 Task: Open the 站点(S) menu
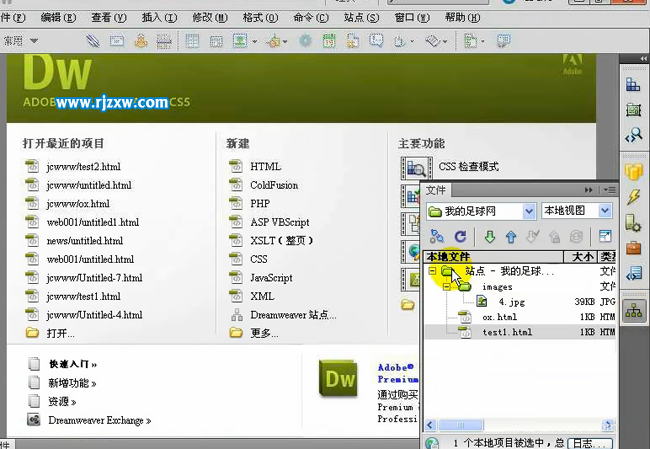[x=361, y=18]
